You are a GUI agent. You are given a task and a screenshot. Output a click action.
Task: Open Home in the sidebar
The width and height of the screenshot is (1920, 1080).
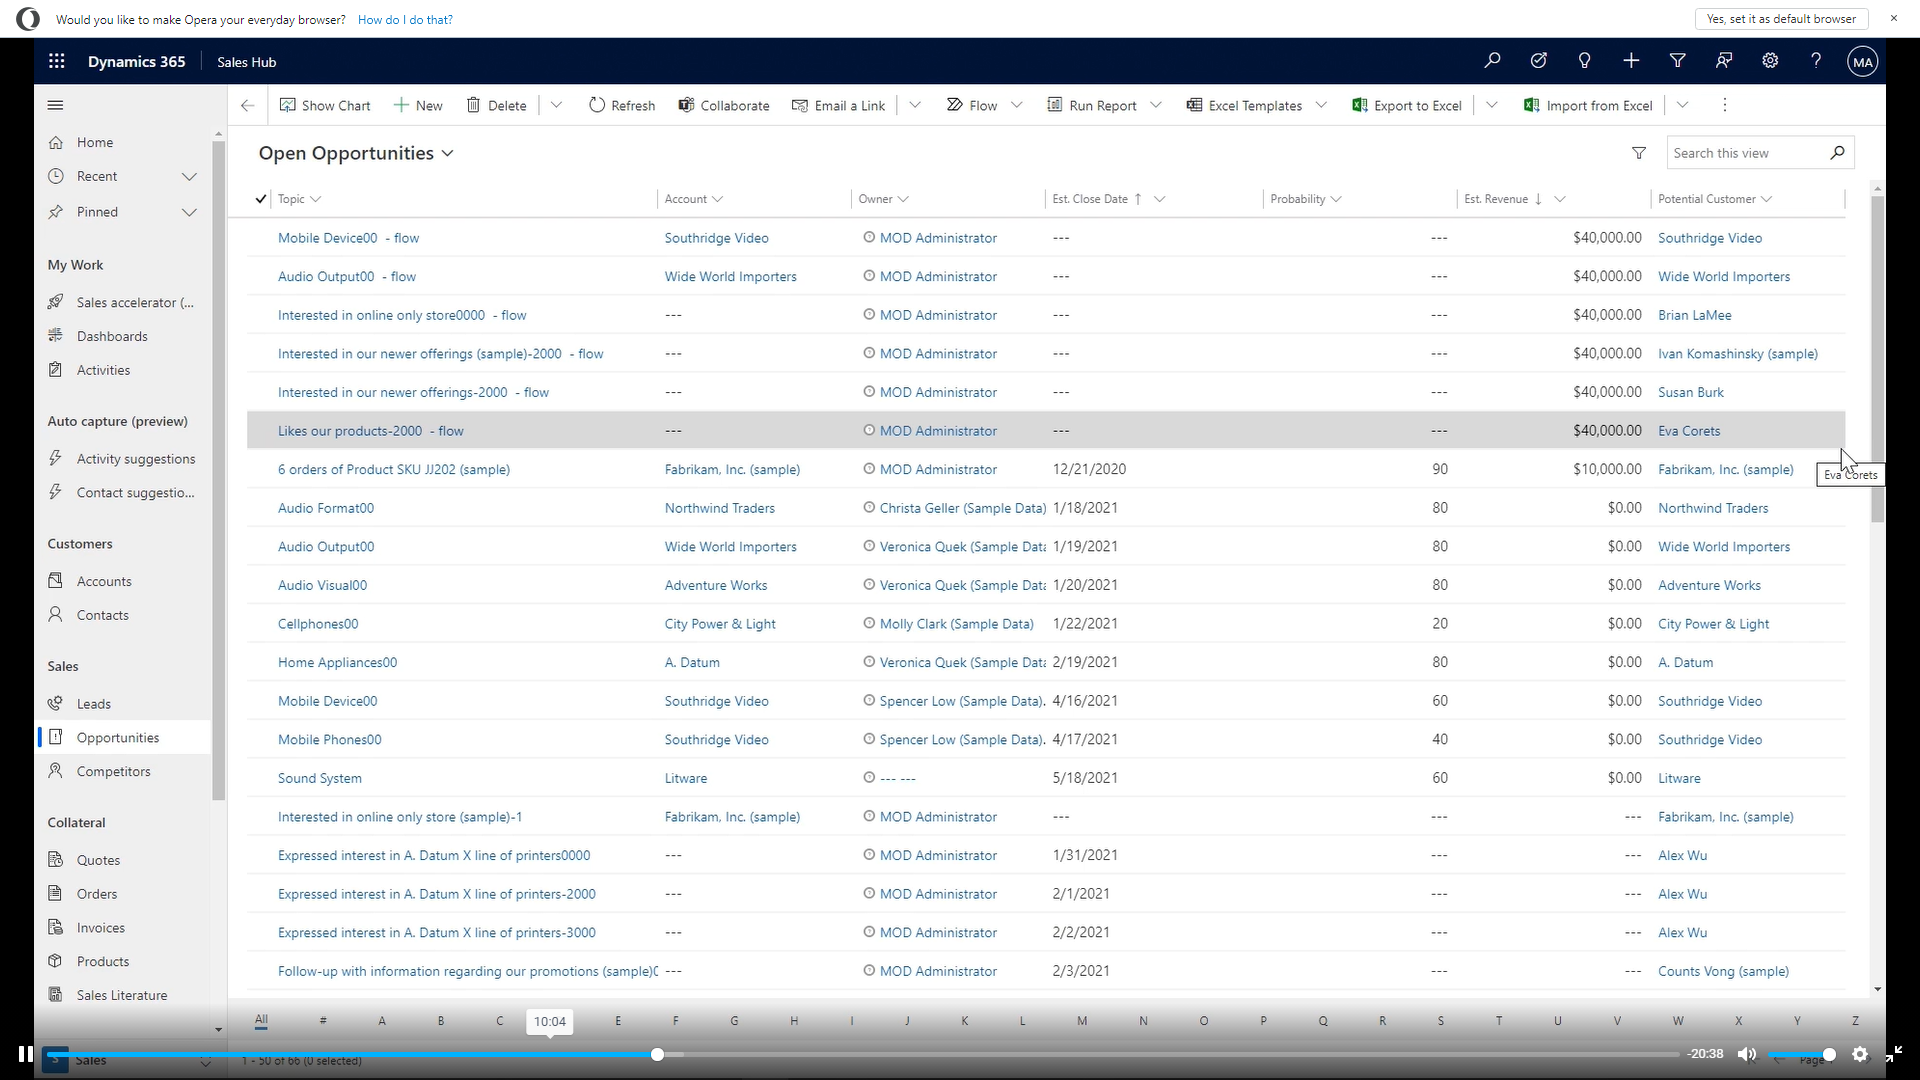95,142
